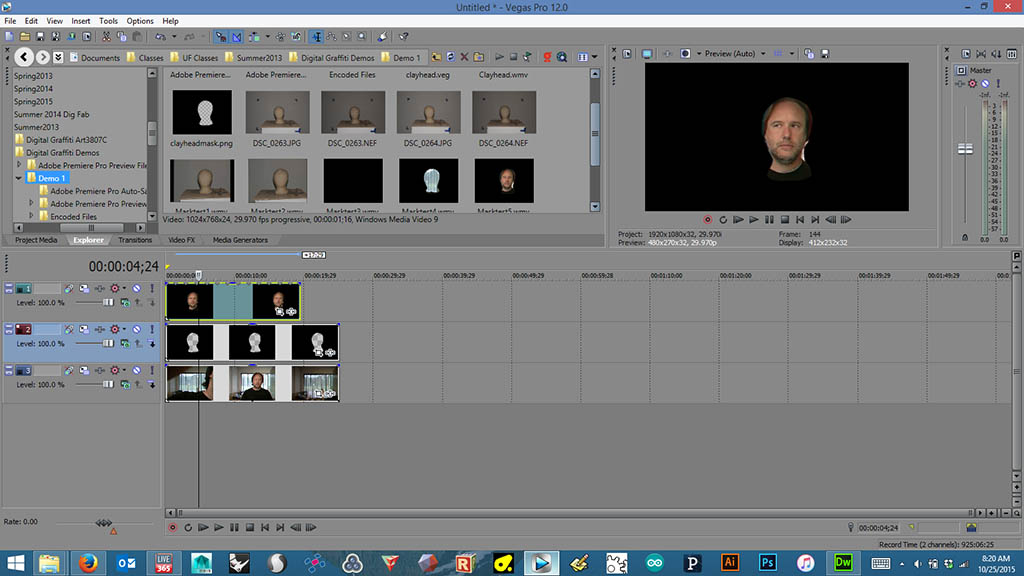Click the Master volume fader
This screenshot has height=576, width=1024.
[965, 148]
